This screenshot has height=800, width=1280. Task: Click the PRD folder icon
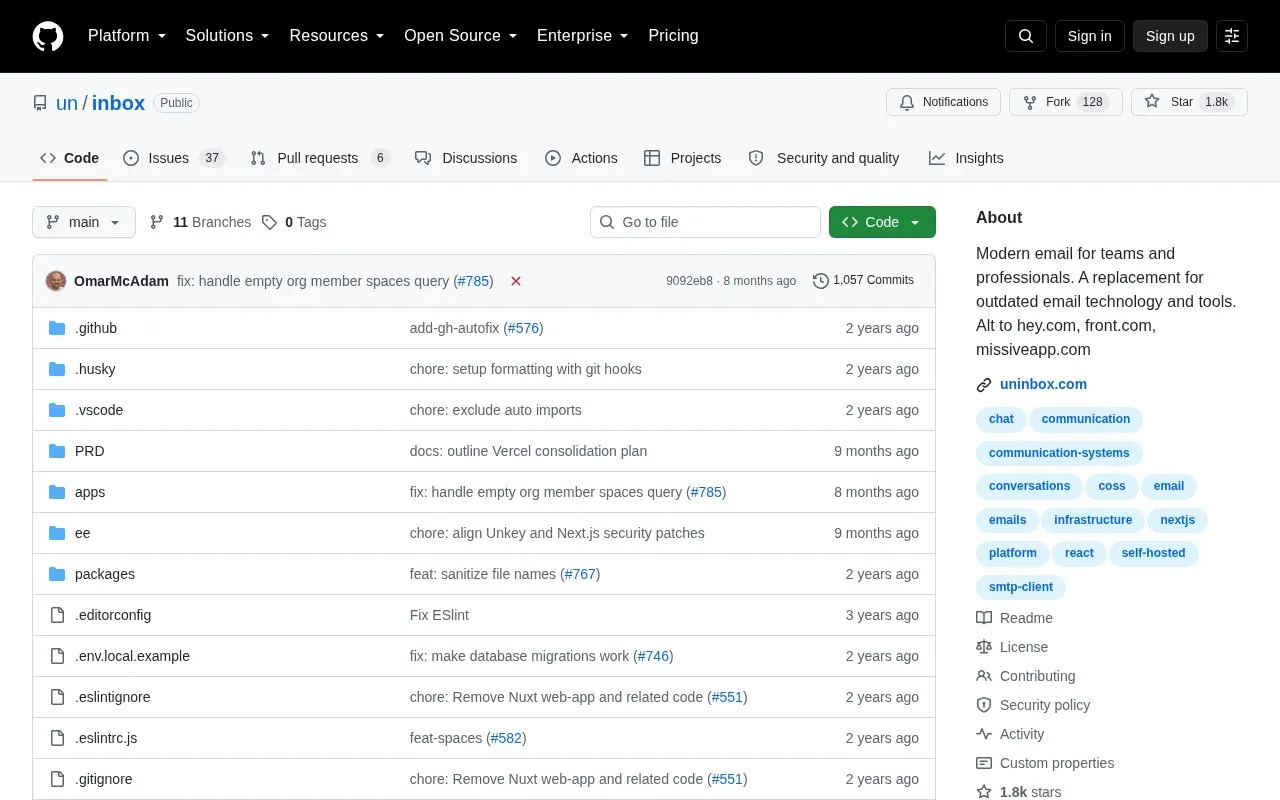(57, 451)
